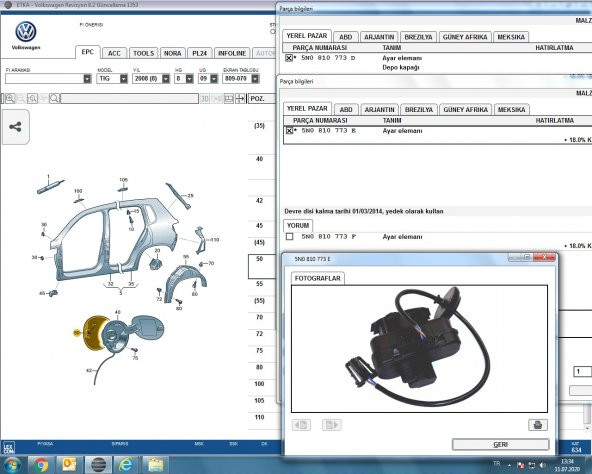Tick checkbox for part 5N0 810 773 F
592x474 pixels.
point(290,236)
